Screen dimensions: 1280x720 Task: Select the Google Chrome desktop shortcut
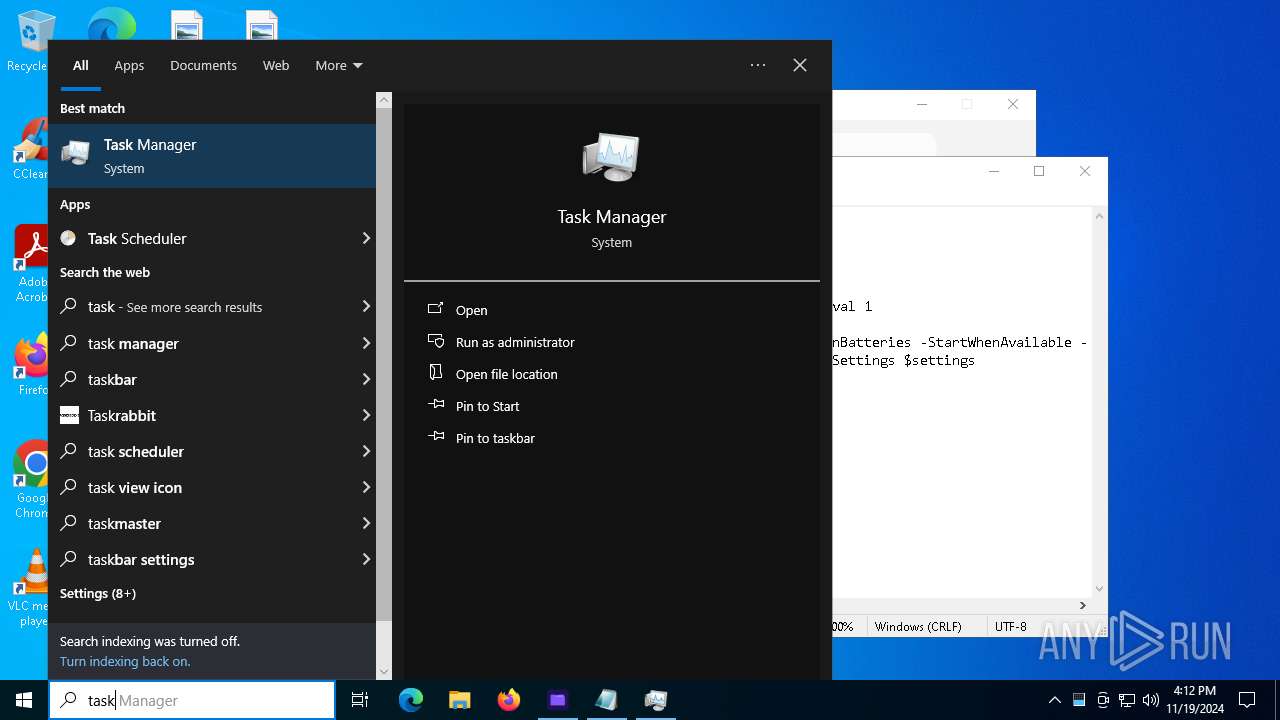[x=32, y=480]
